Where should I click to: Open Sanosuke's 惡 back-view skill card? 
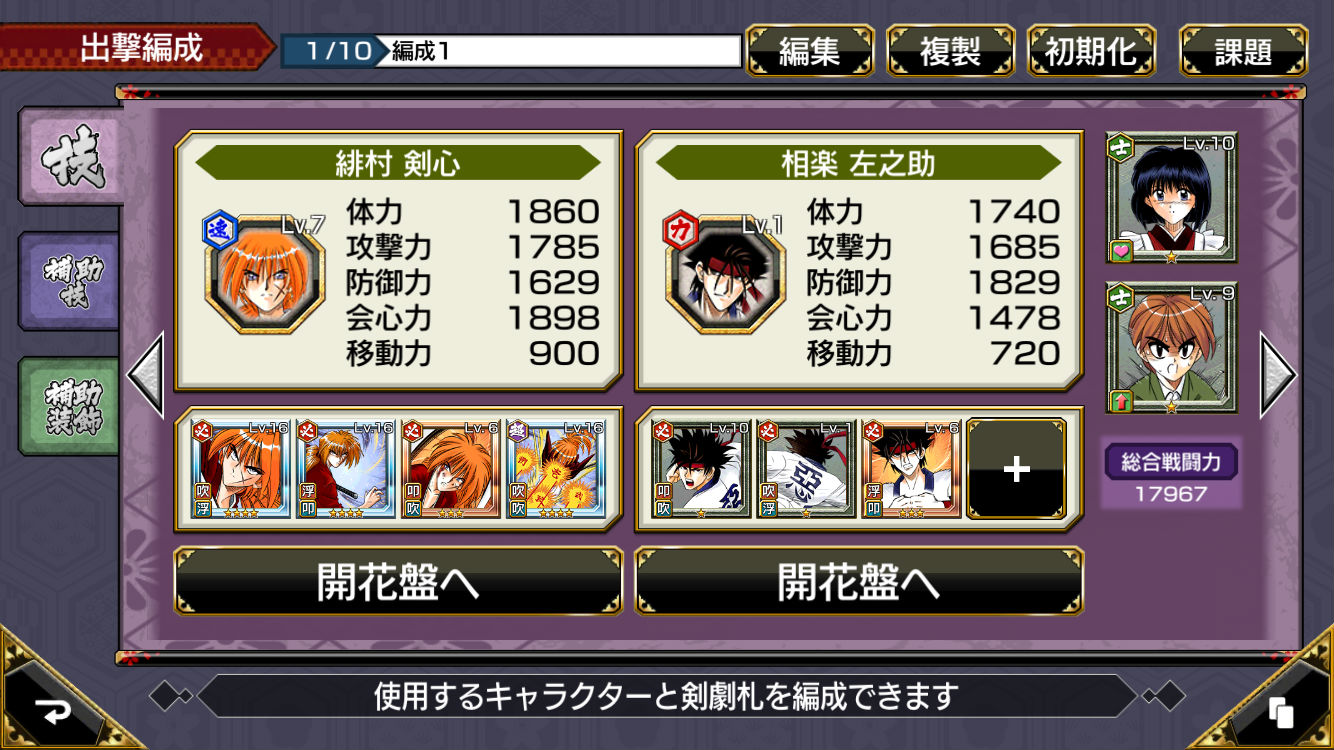pos(806,469)
